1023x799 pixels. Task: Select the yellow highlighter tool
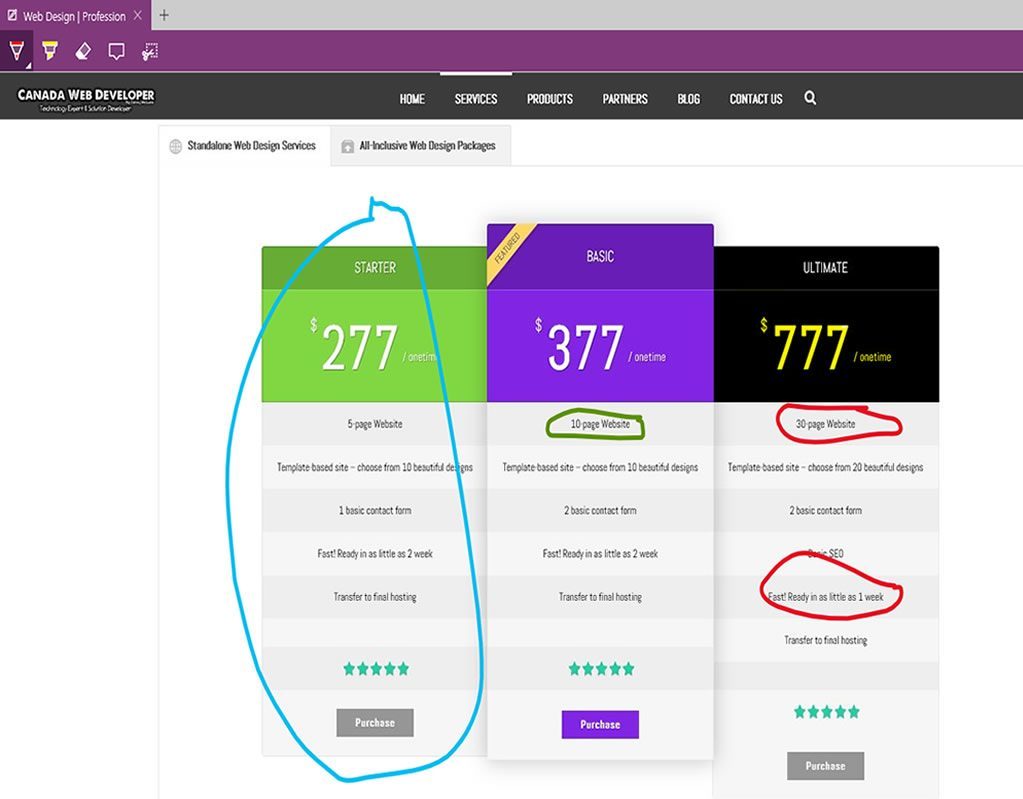[x=50, y=51]
